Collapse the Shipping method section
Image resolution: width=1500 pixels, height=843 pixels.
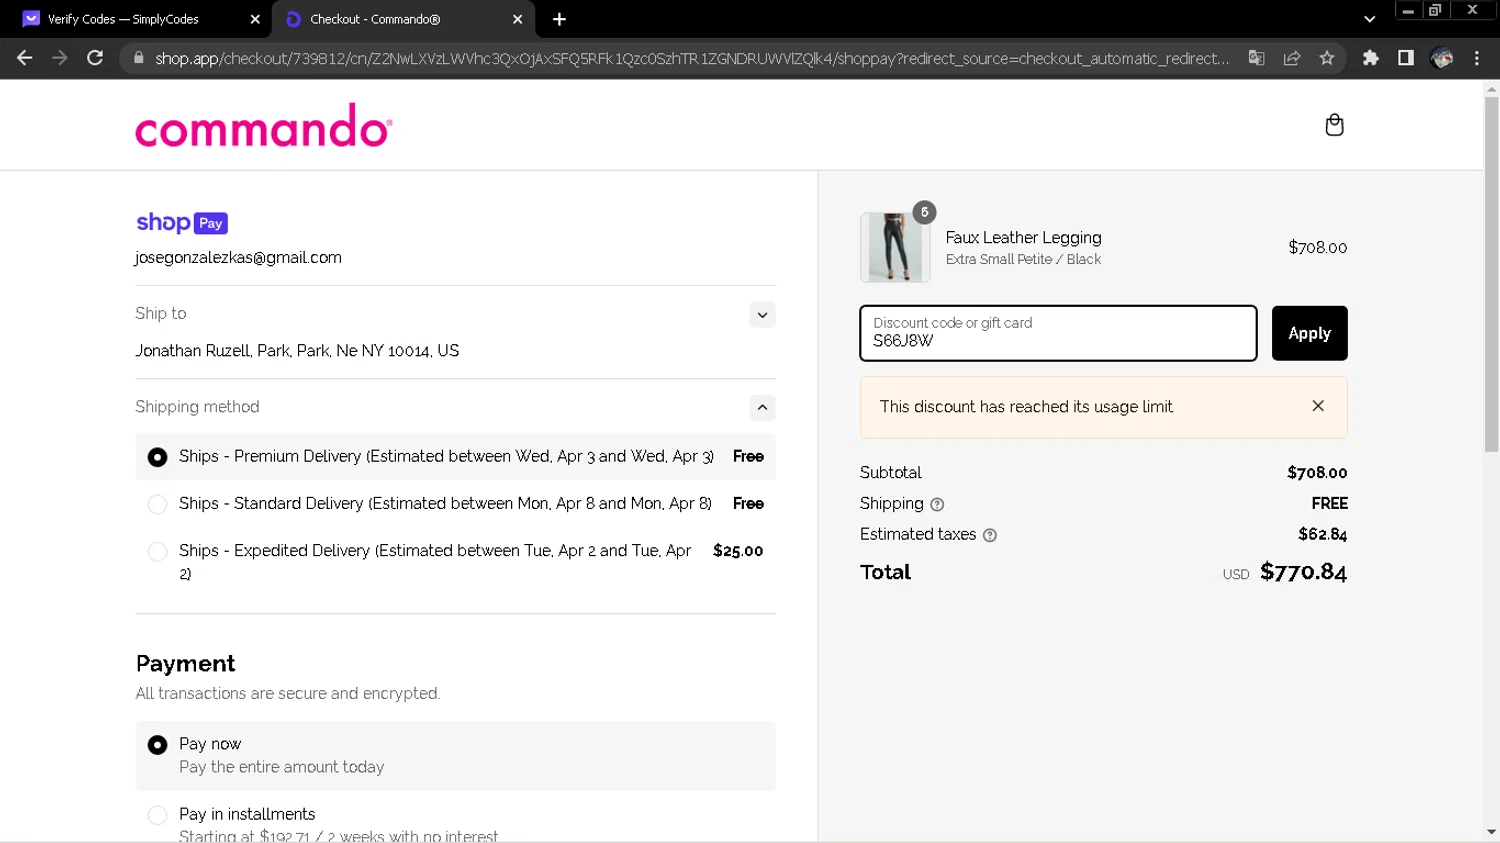click(762, 408)
